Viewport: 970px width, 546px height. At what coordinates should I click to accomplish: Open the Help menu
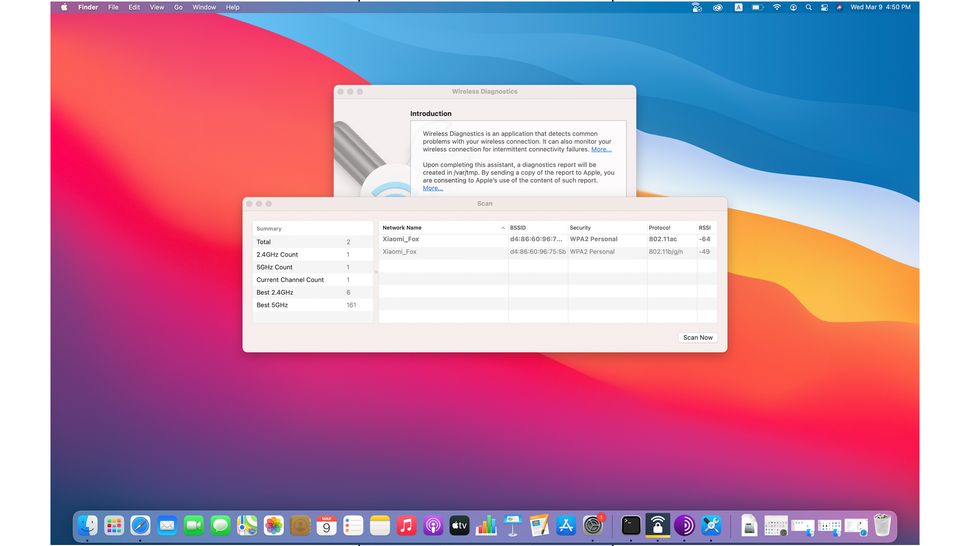tap(233, 7)
